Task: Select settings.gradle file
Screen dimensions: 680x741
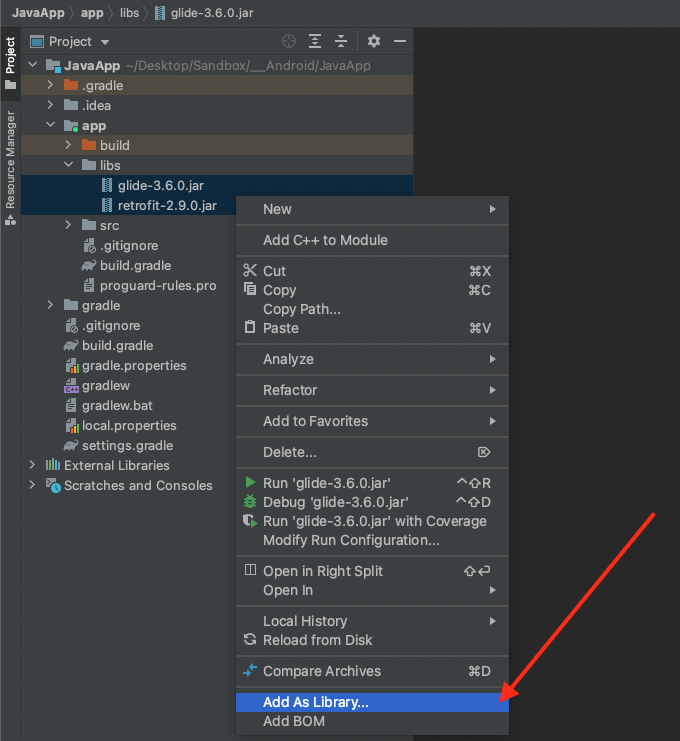Action: pos(127,445)
